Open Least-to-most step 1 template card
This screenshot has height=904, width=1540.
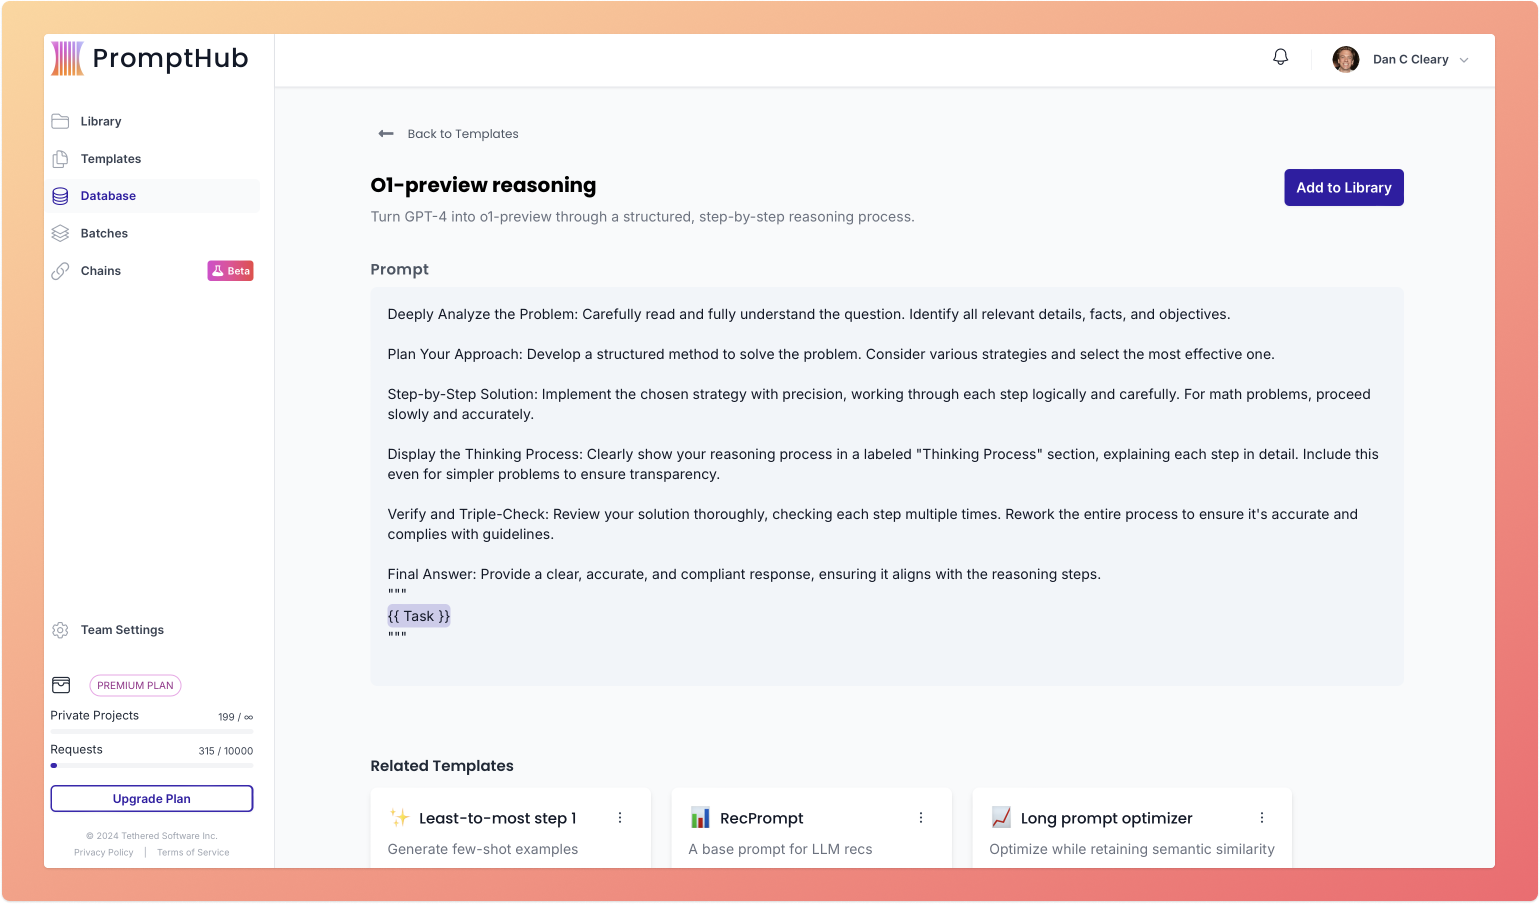pyautogui.click(x=511, y=828)
